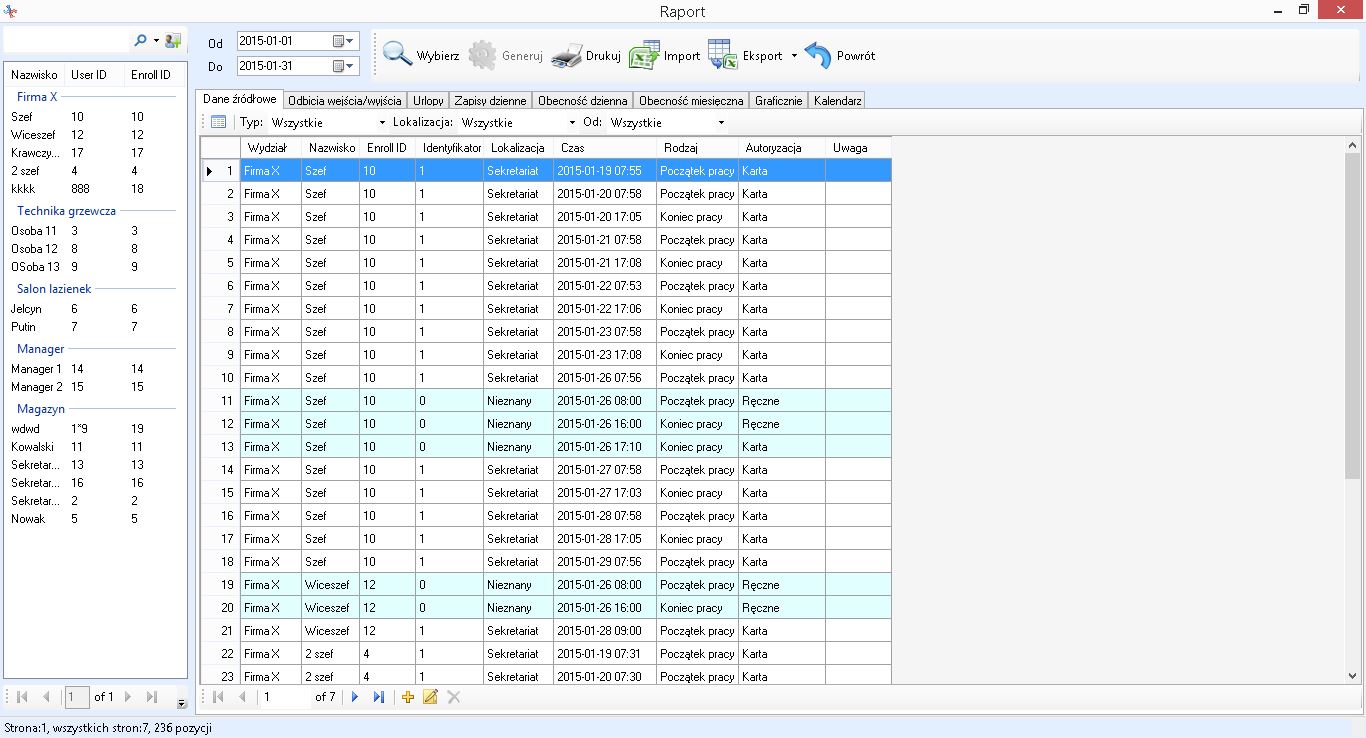The width and height of the screenshot is (1366, 738).
Task: Open the Eksport dropdown arrow
Action: click(795, 56)
